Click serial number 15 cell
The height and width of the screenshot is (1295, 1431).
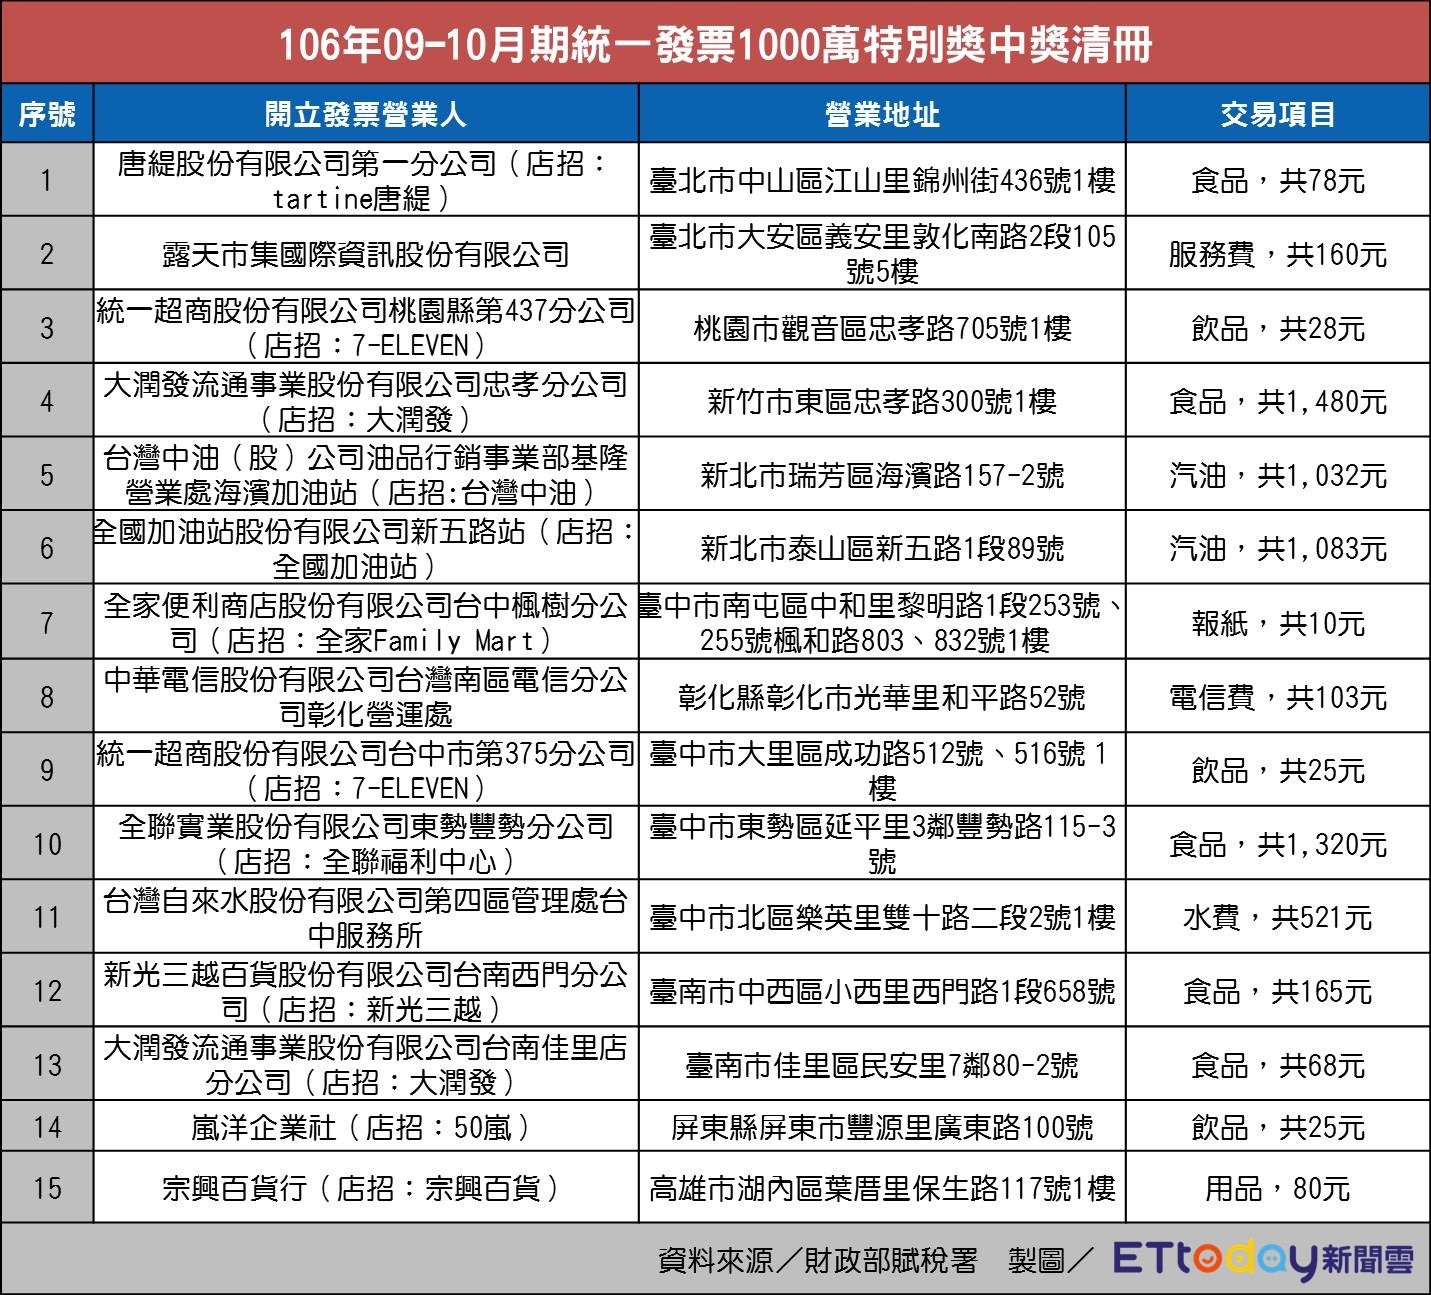pyautogui.click(x=47, y=1187)
